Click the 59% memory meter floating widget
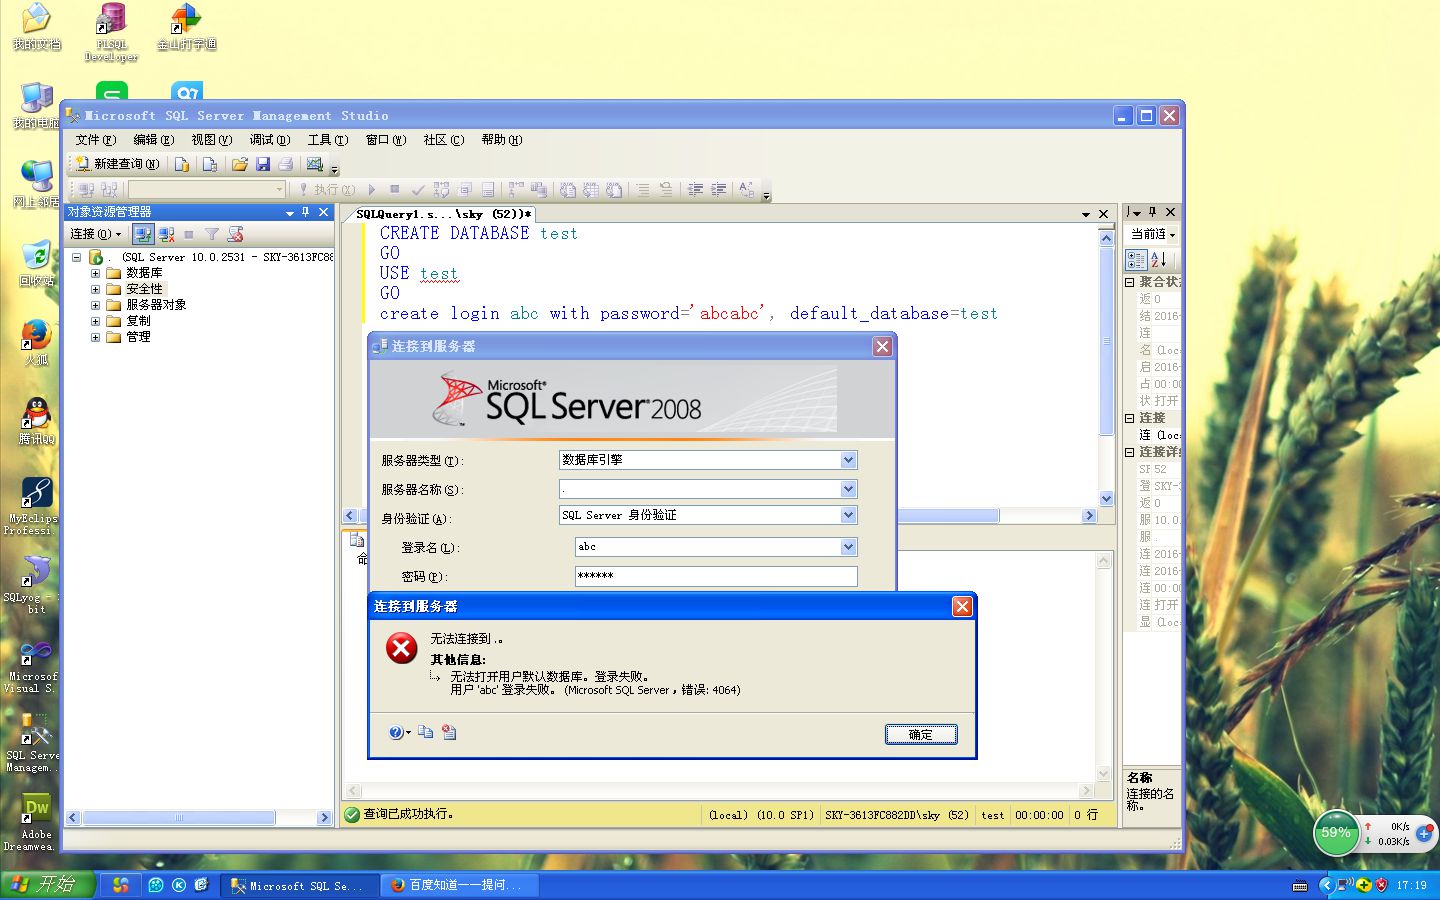This screenshot has height=900, width=1440. [x=1336, y=832]
